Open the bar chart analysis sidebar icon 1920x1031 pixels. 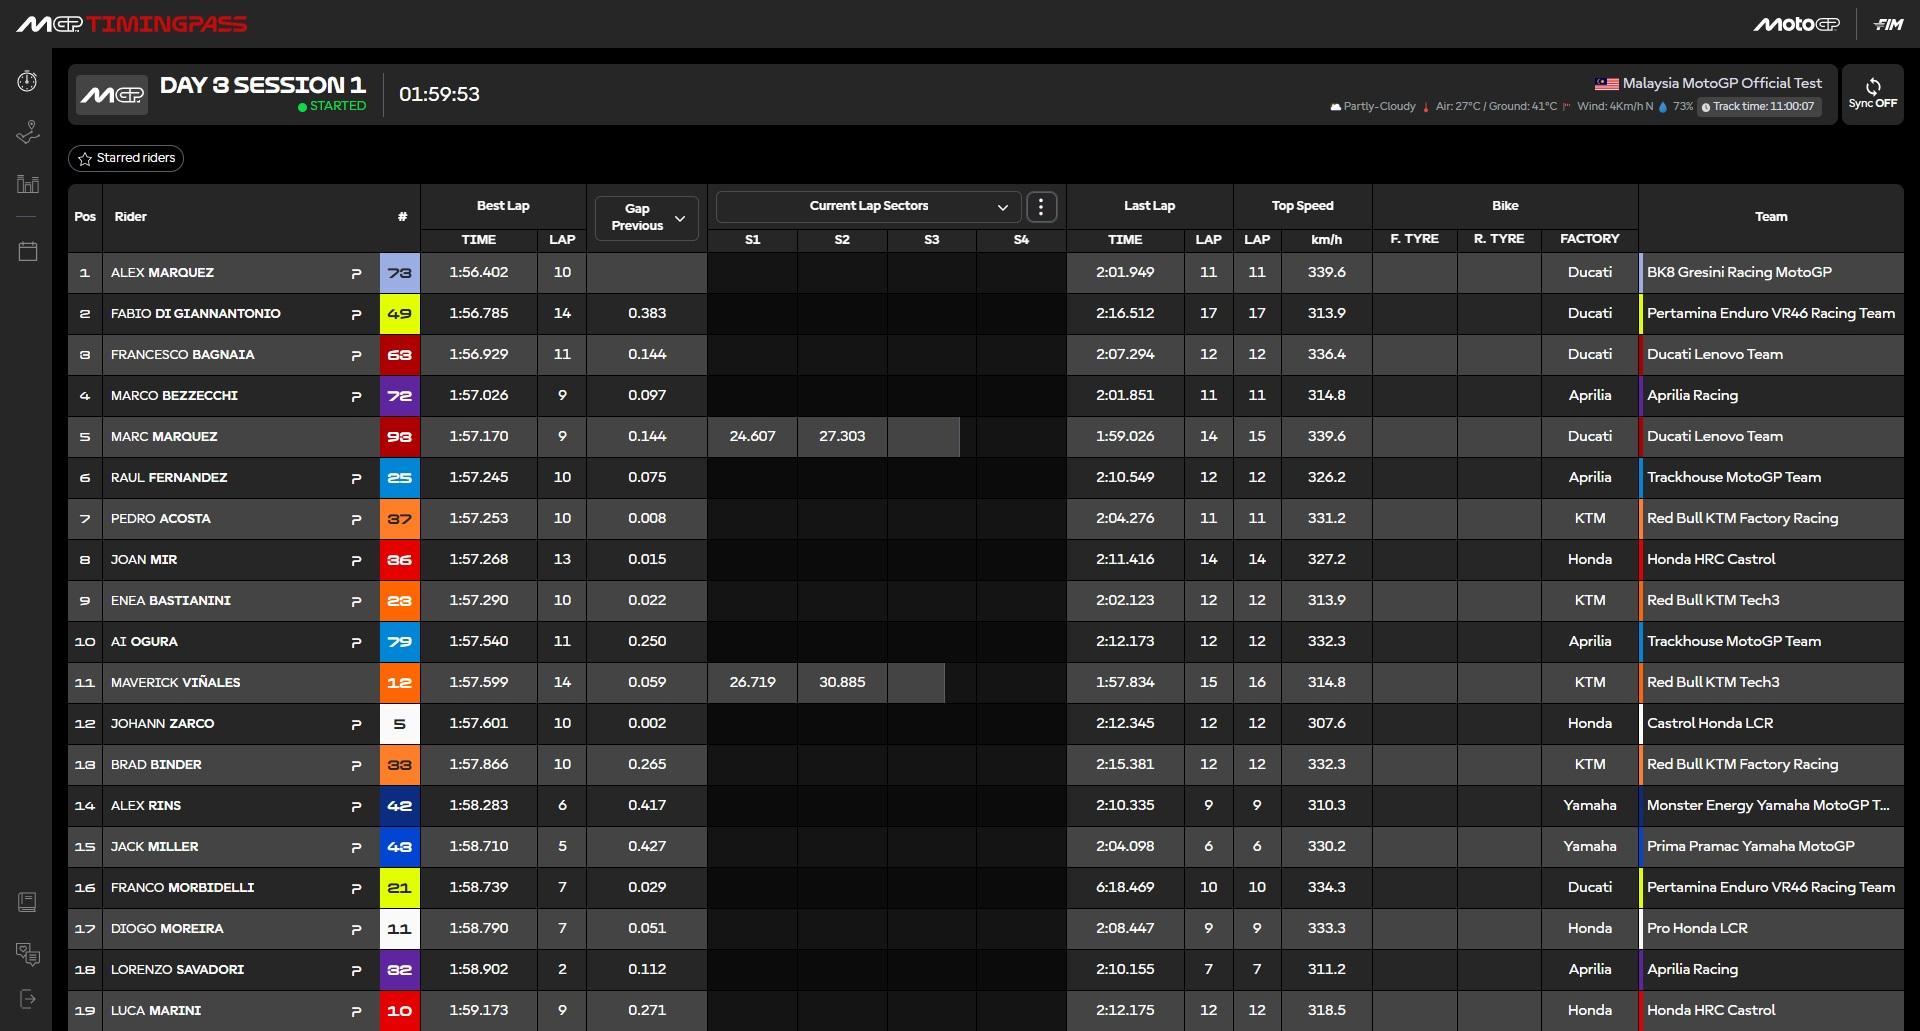28,184
